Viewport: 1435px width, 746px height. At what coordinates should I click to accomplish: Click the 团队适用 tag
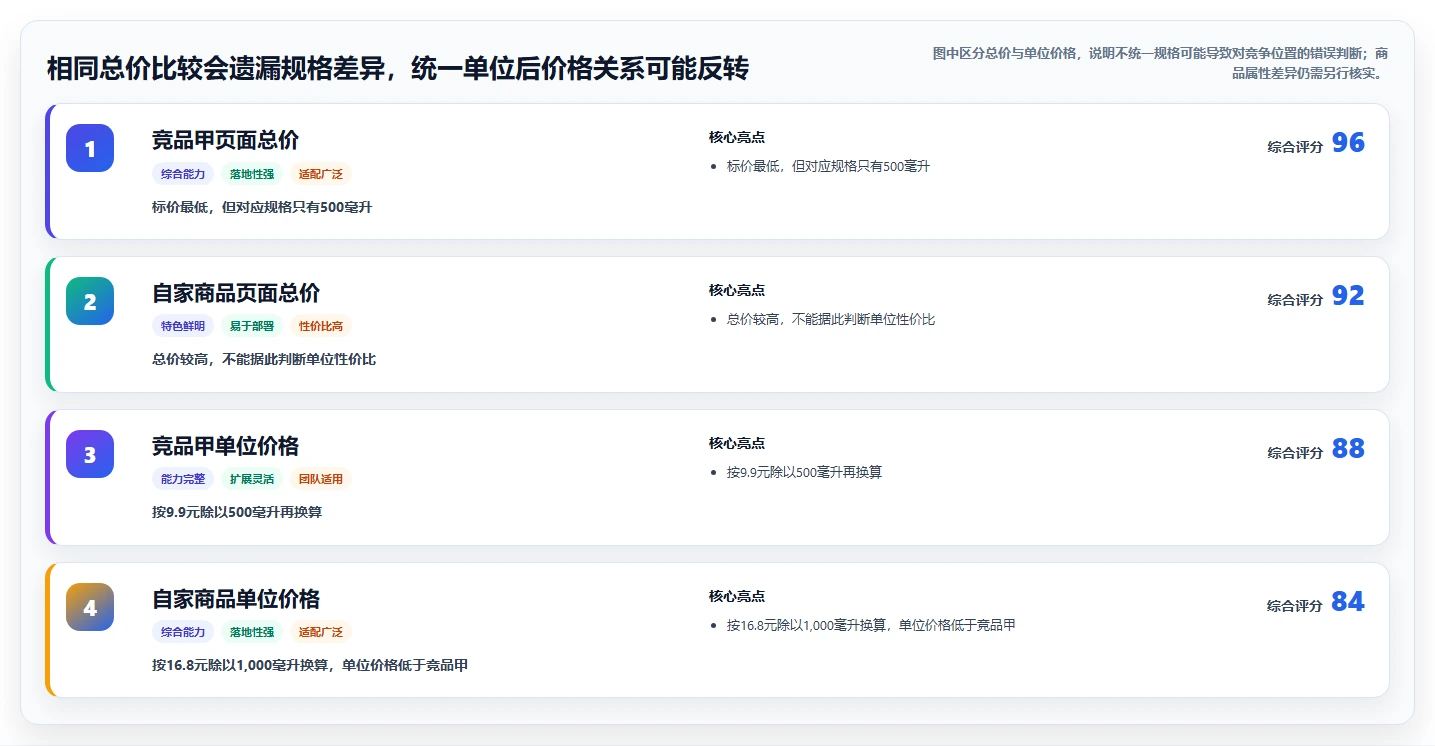coord(321,479)
